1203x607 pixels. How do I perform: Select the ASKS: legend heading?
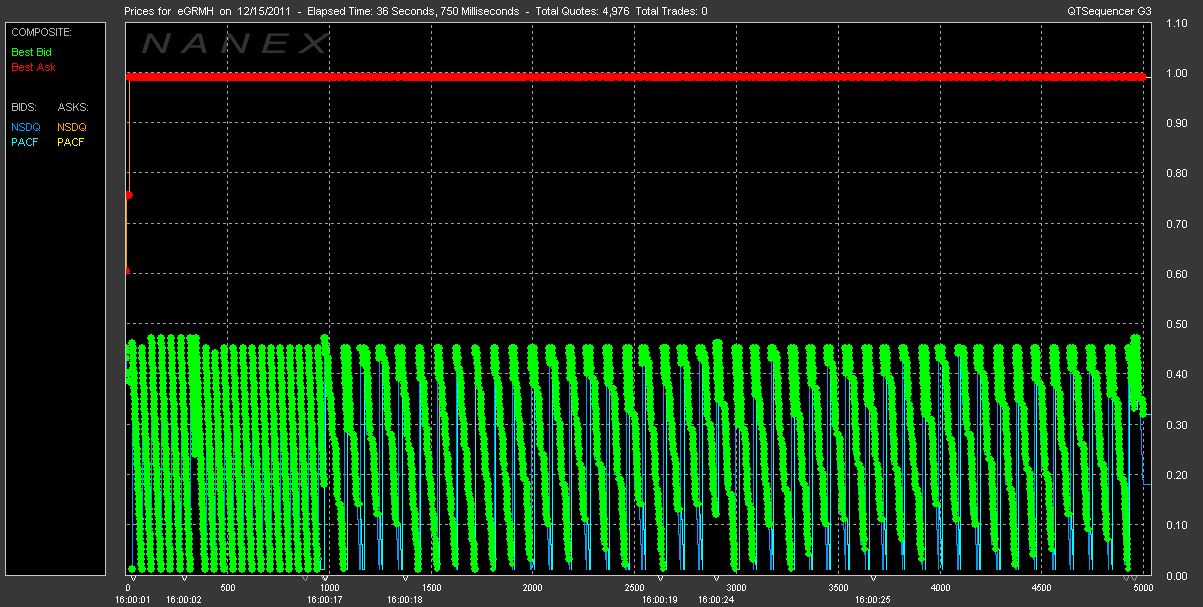73,107
